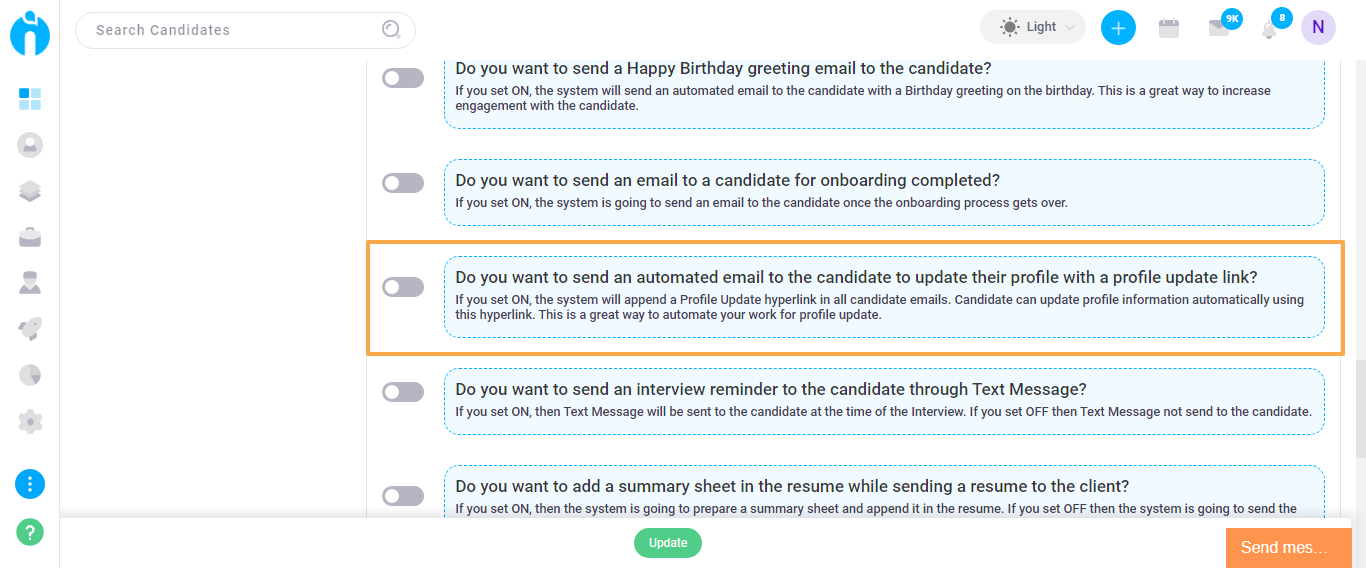Image resolution: width=1366 pixels, height=568 pixels.
Task: Open the briefcase jobs icon
Action: pyautogui.click(x=30, y=237)
